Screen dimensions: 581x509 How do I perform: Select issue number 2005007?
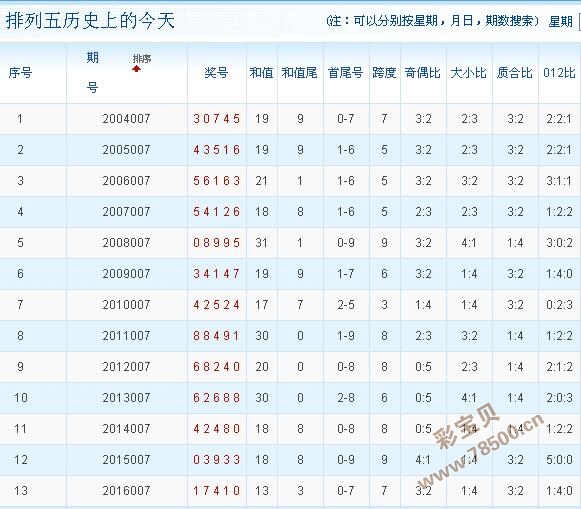pyautogui.click(x=126, y=150)
